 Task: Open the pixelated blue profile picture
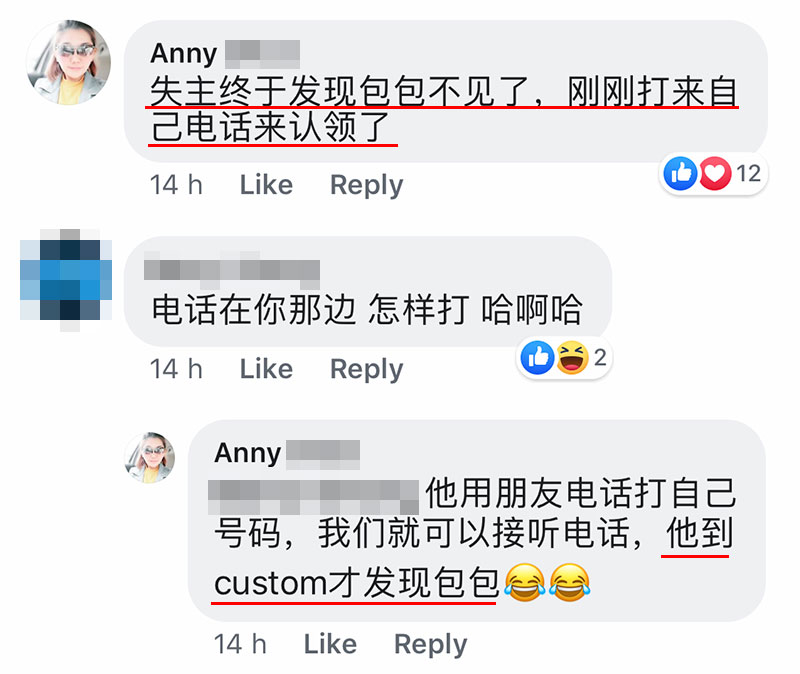66,281
